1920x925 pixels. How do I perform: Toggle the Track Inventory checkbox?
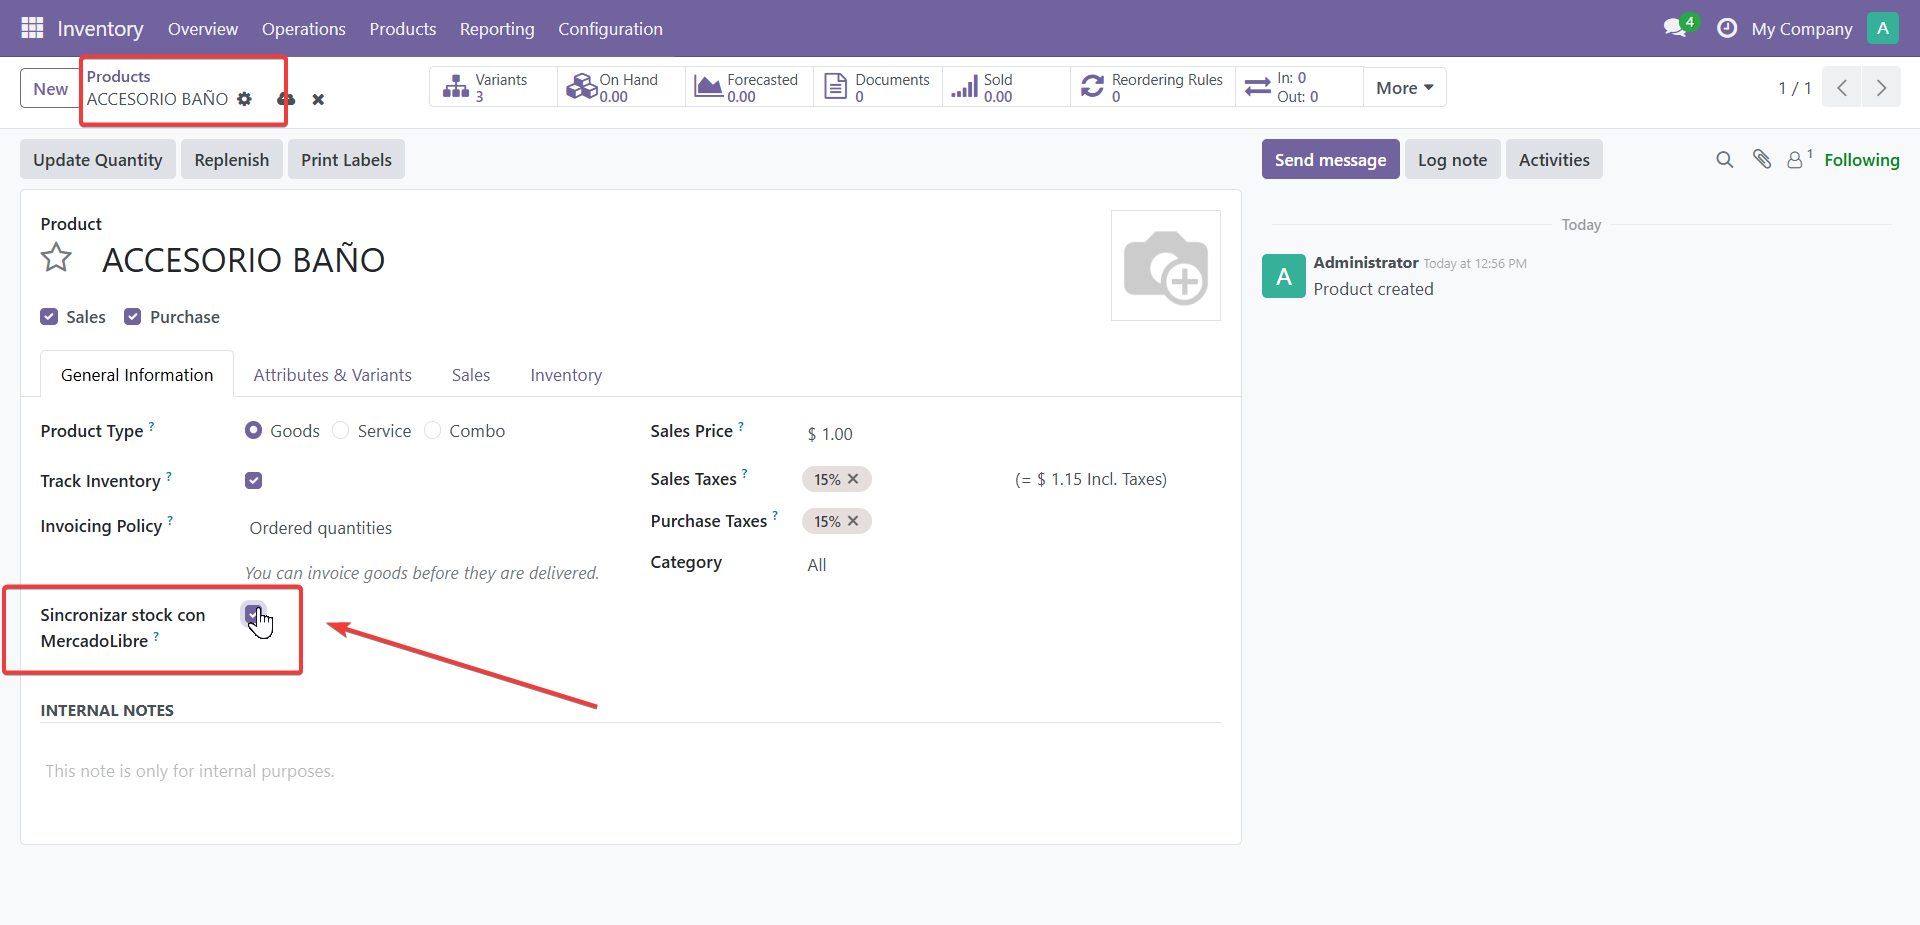[254, 481]
